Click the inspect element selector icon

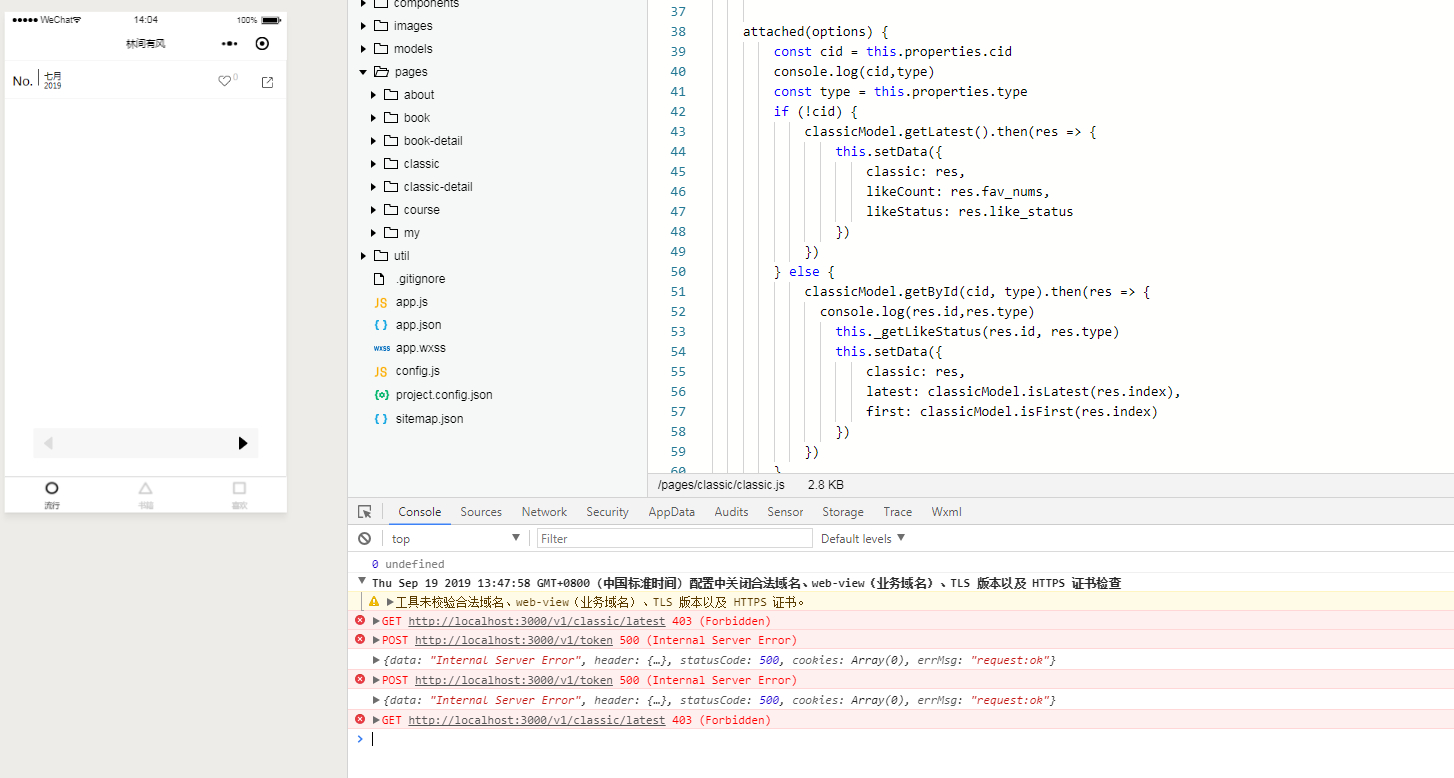(365, 511)
